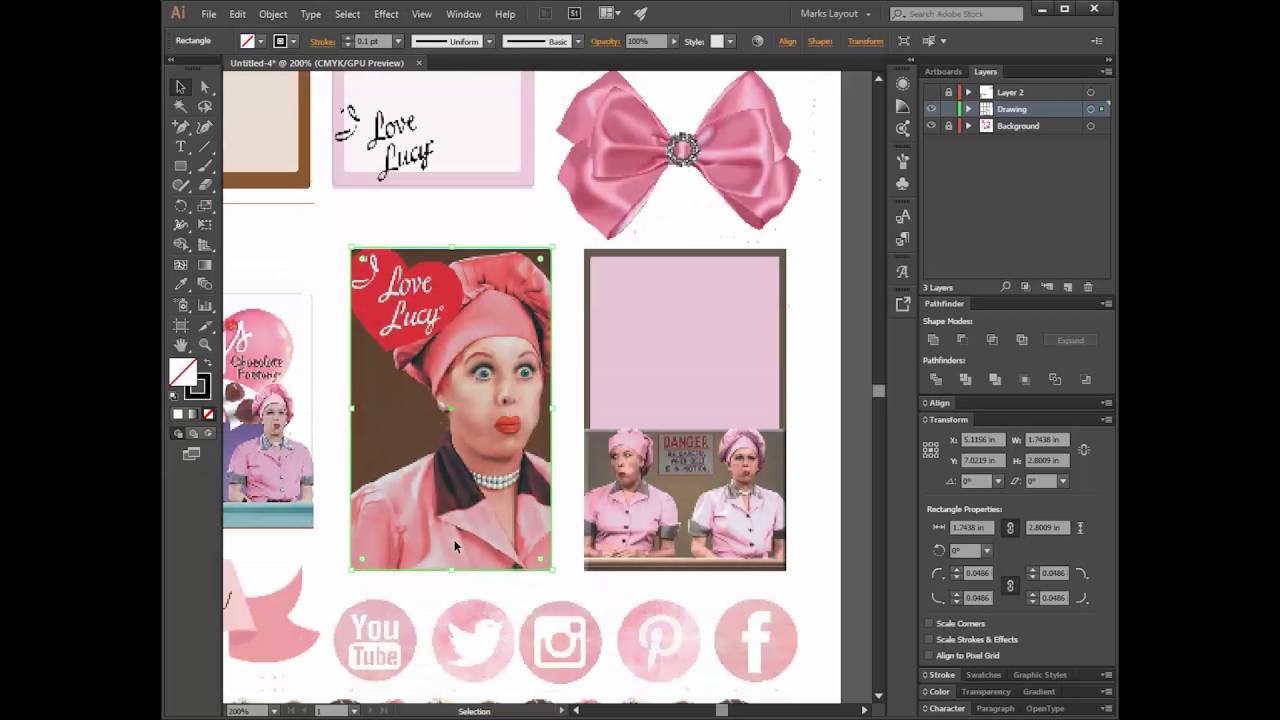Select the Direct Selection tool

point(205,87)
